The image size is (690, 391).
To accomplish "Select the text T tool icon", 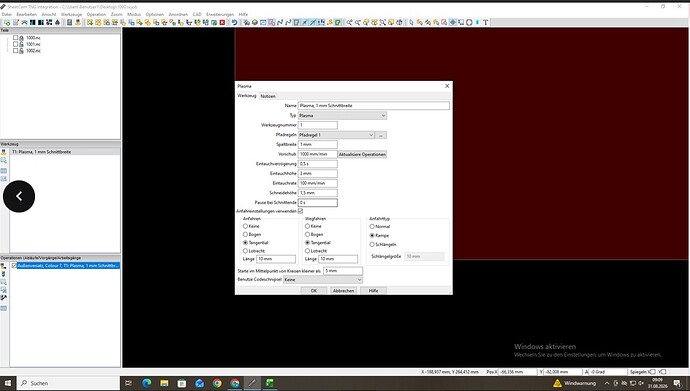I will click(485, 22).
